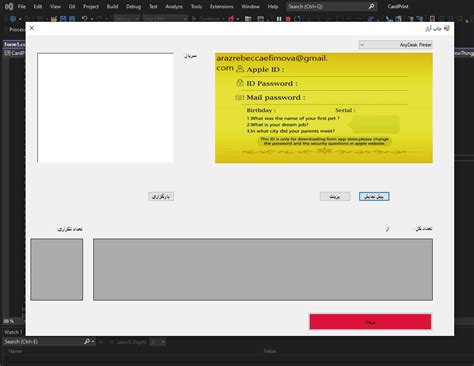Open the Extensions menu
Image resolution: width=474 pixels, height=366 pixels.
click(x=221, y=6)
